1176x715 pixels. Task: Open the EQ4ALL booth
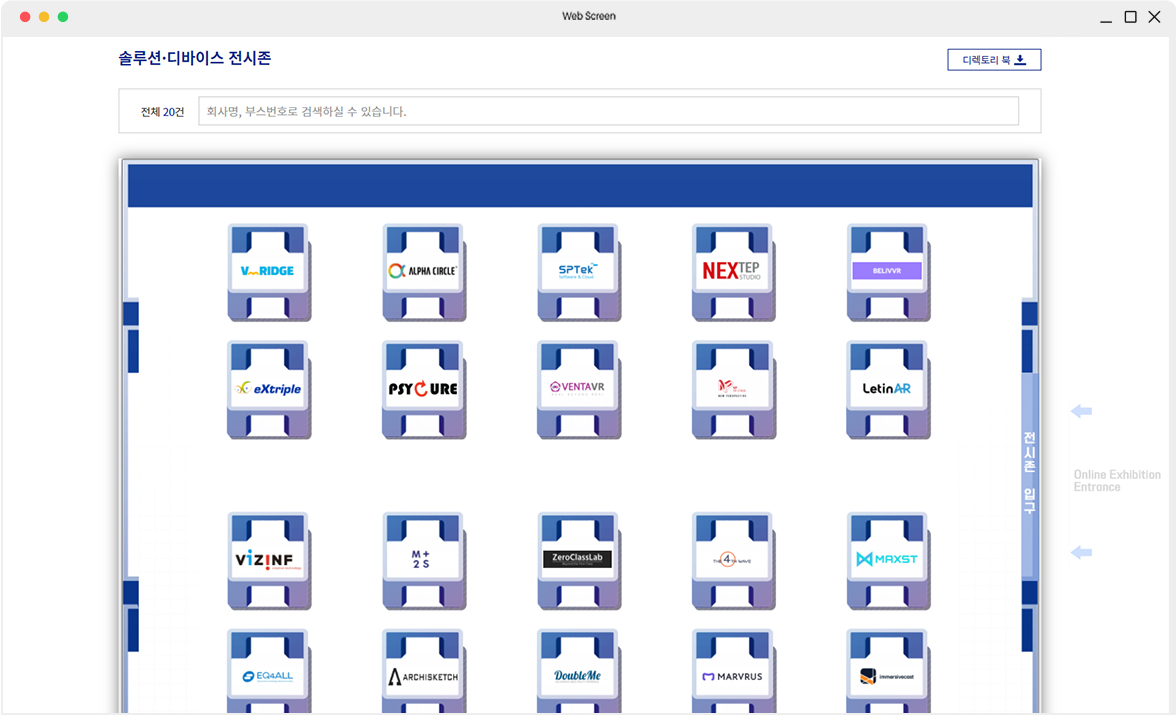pos(267,677)
